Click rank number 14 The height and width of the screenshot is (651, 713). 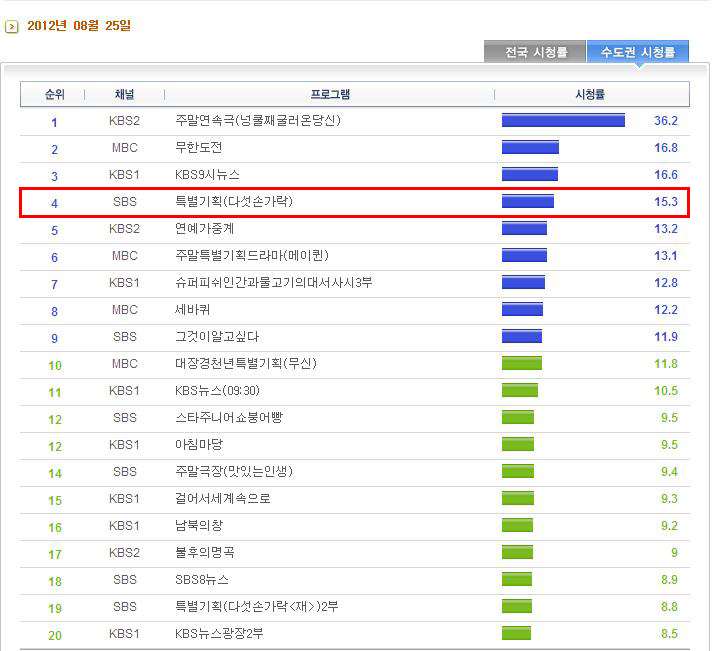[55, 474]
